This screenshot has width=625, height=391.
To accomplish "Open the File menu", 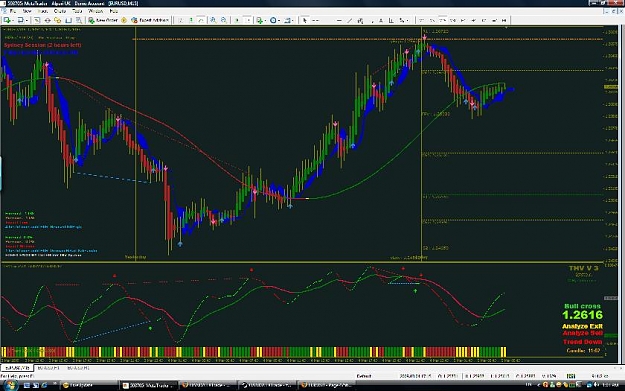I will coord(13,11).
